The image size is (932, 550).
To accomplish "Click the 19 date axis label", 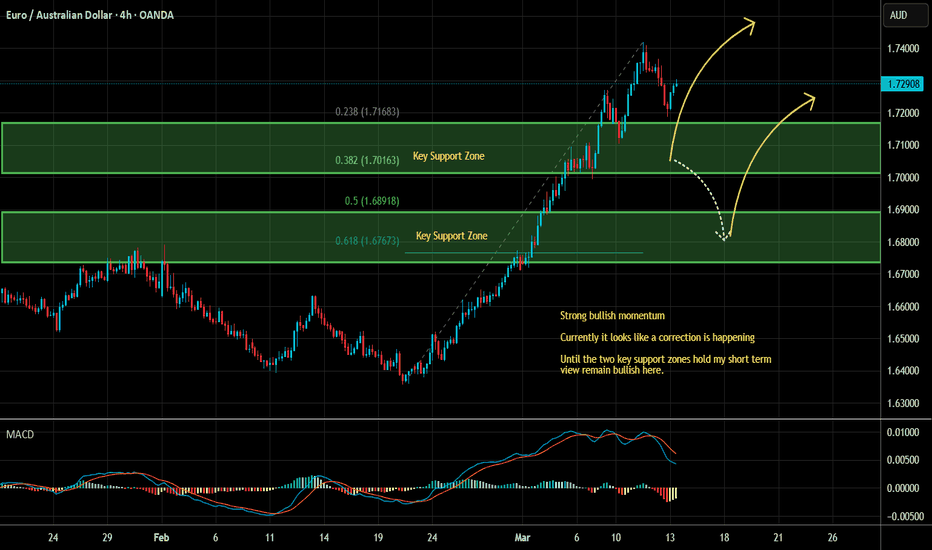I will 378,538.
